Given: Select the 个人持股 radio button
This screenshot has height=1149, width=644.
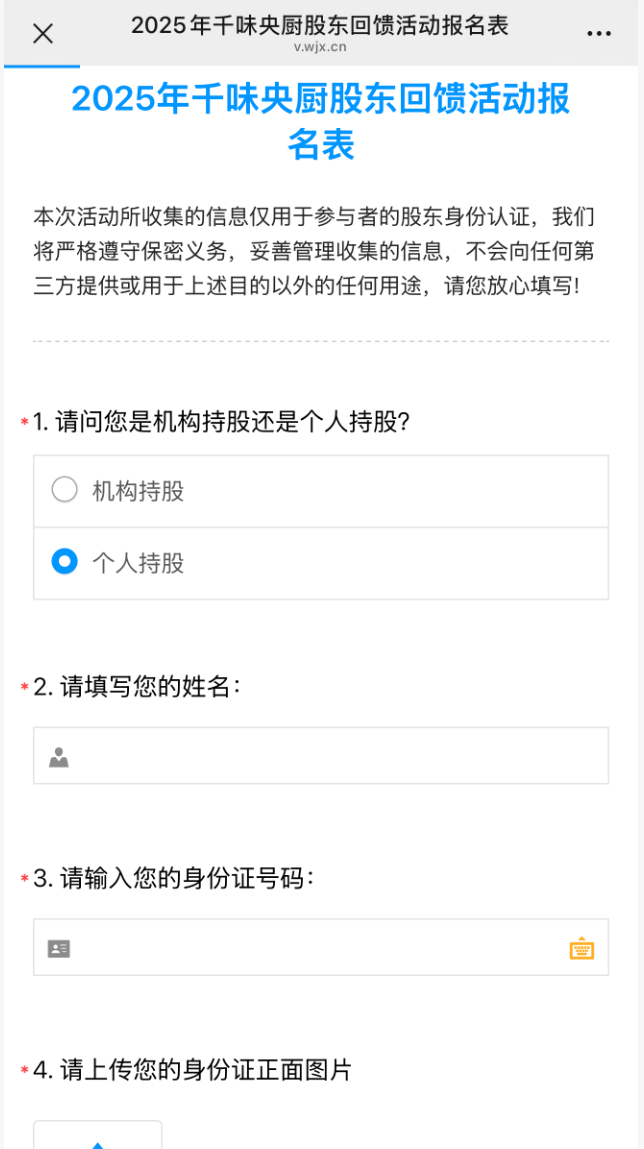Looking at the screenshot, I should tap(65, 562).
